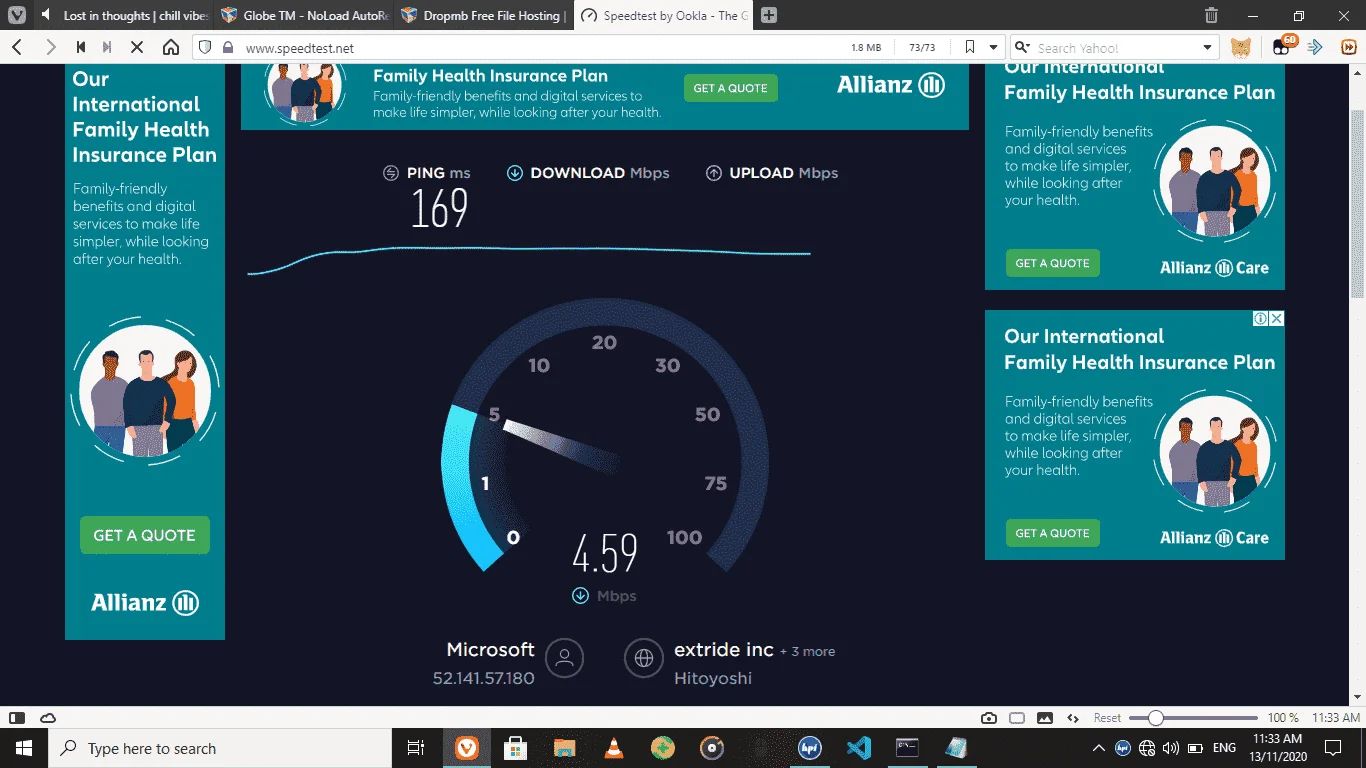Stop loading the page
The image size is (1366, 768).
point(137,47)
